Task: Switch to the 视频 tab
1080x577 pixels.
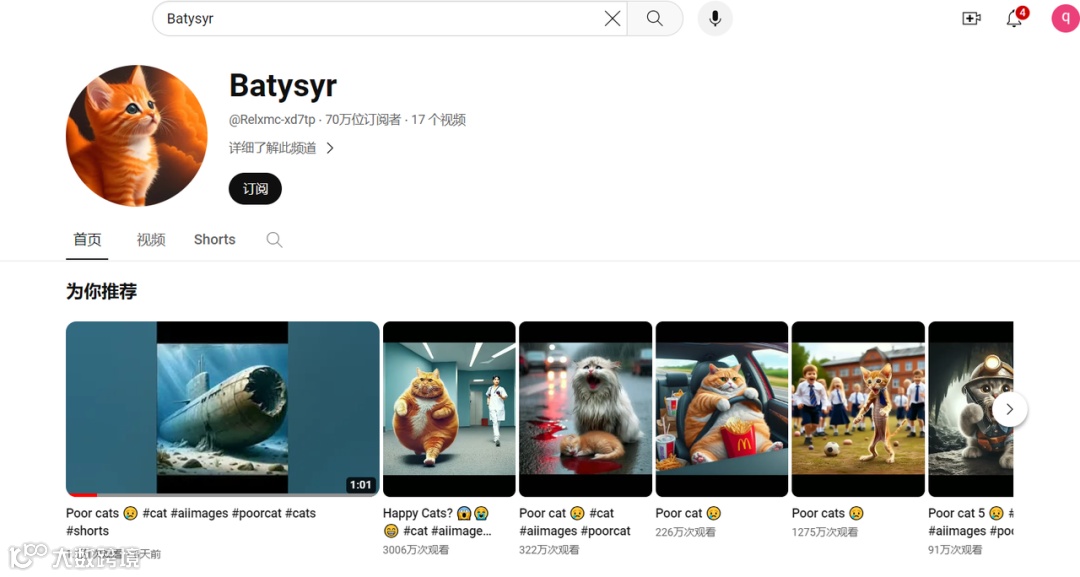Action: point(151,240)
